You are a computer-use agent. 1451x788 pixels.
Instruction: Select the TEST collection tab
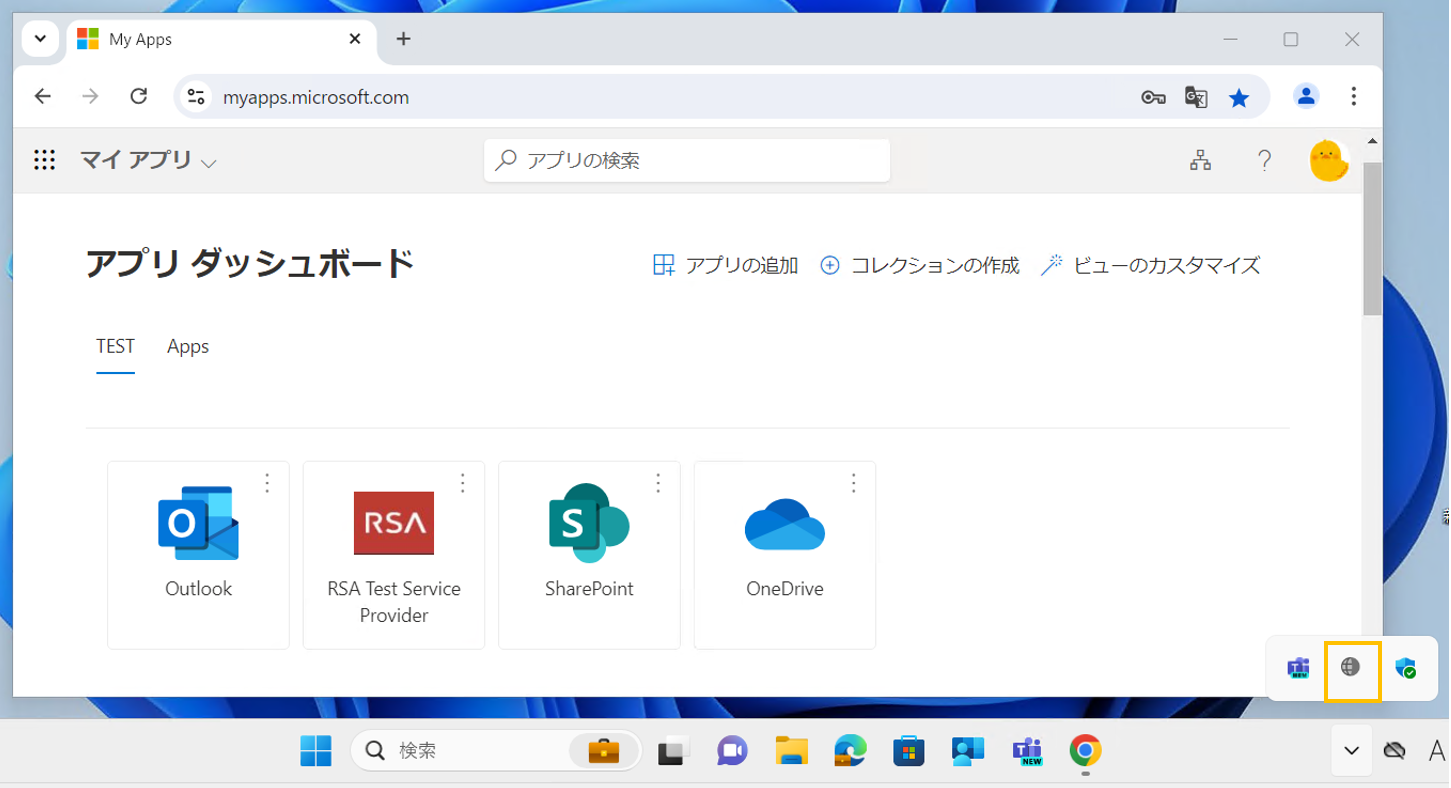[x=115, y=347]
